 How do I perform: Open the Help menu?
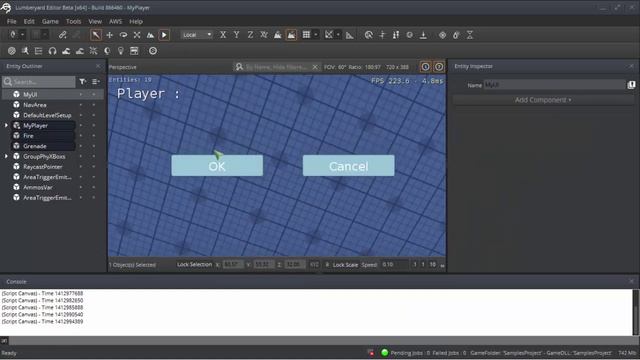[x=136, y=21]
